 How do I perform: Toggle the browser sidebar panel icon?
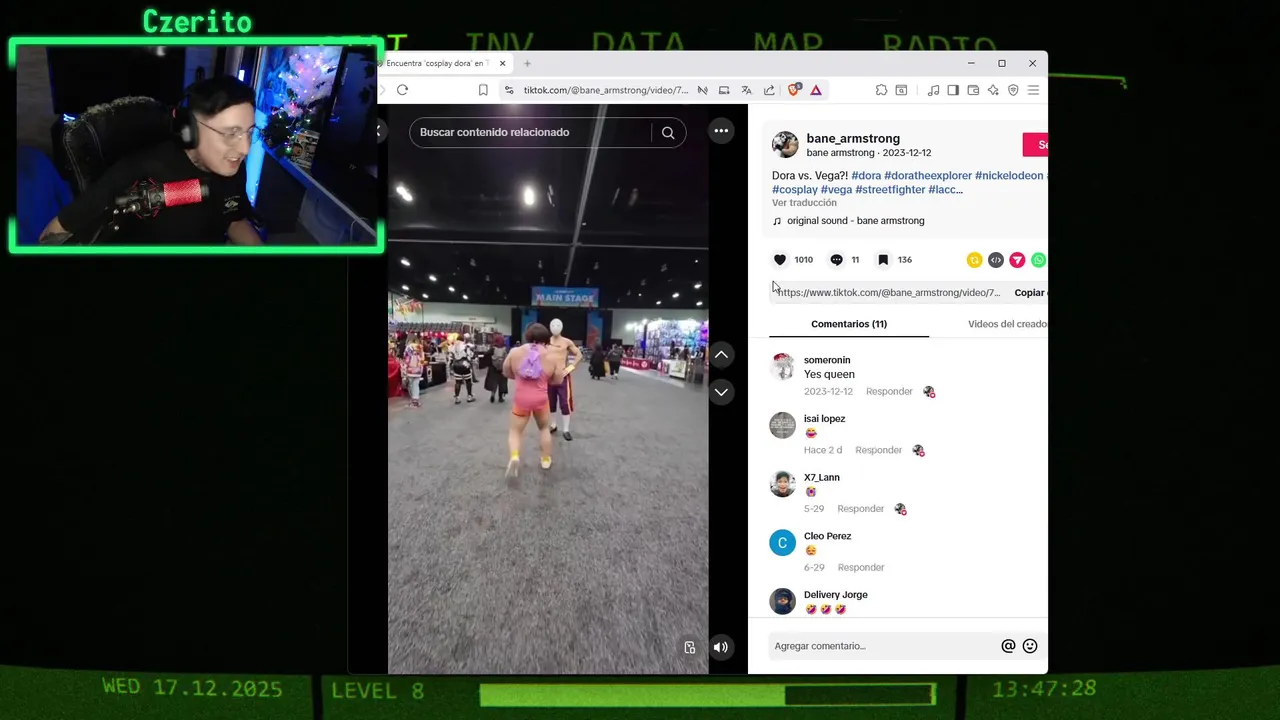953,90
